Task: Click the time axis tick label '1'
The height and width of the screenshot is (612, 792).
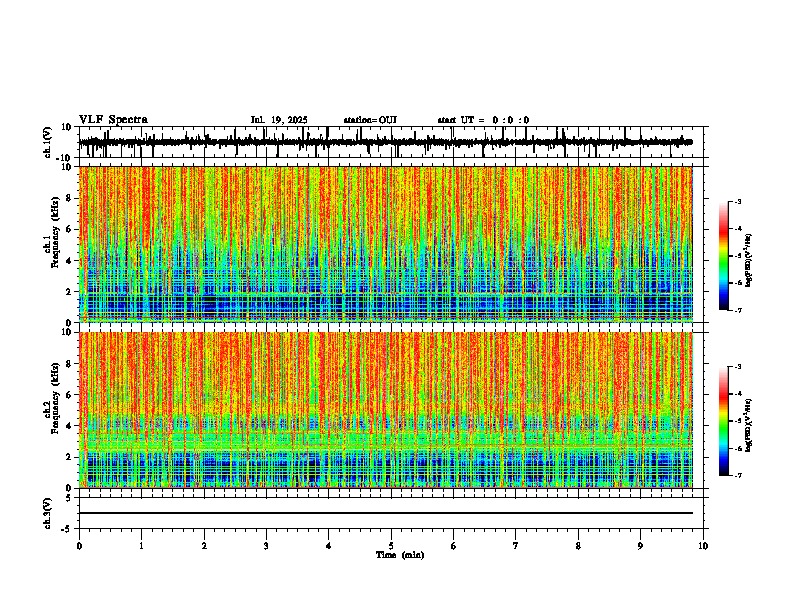Action: (141, 546)
